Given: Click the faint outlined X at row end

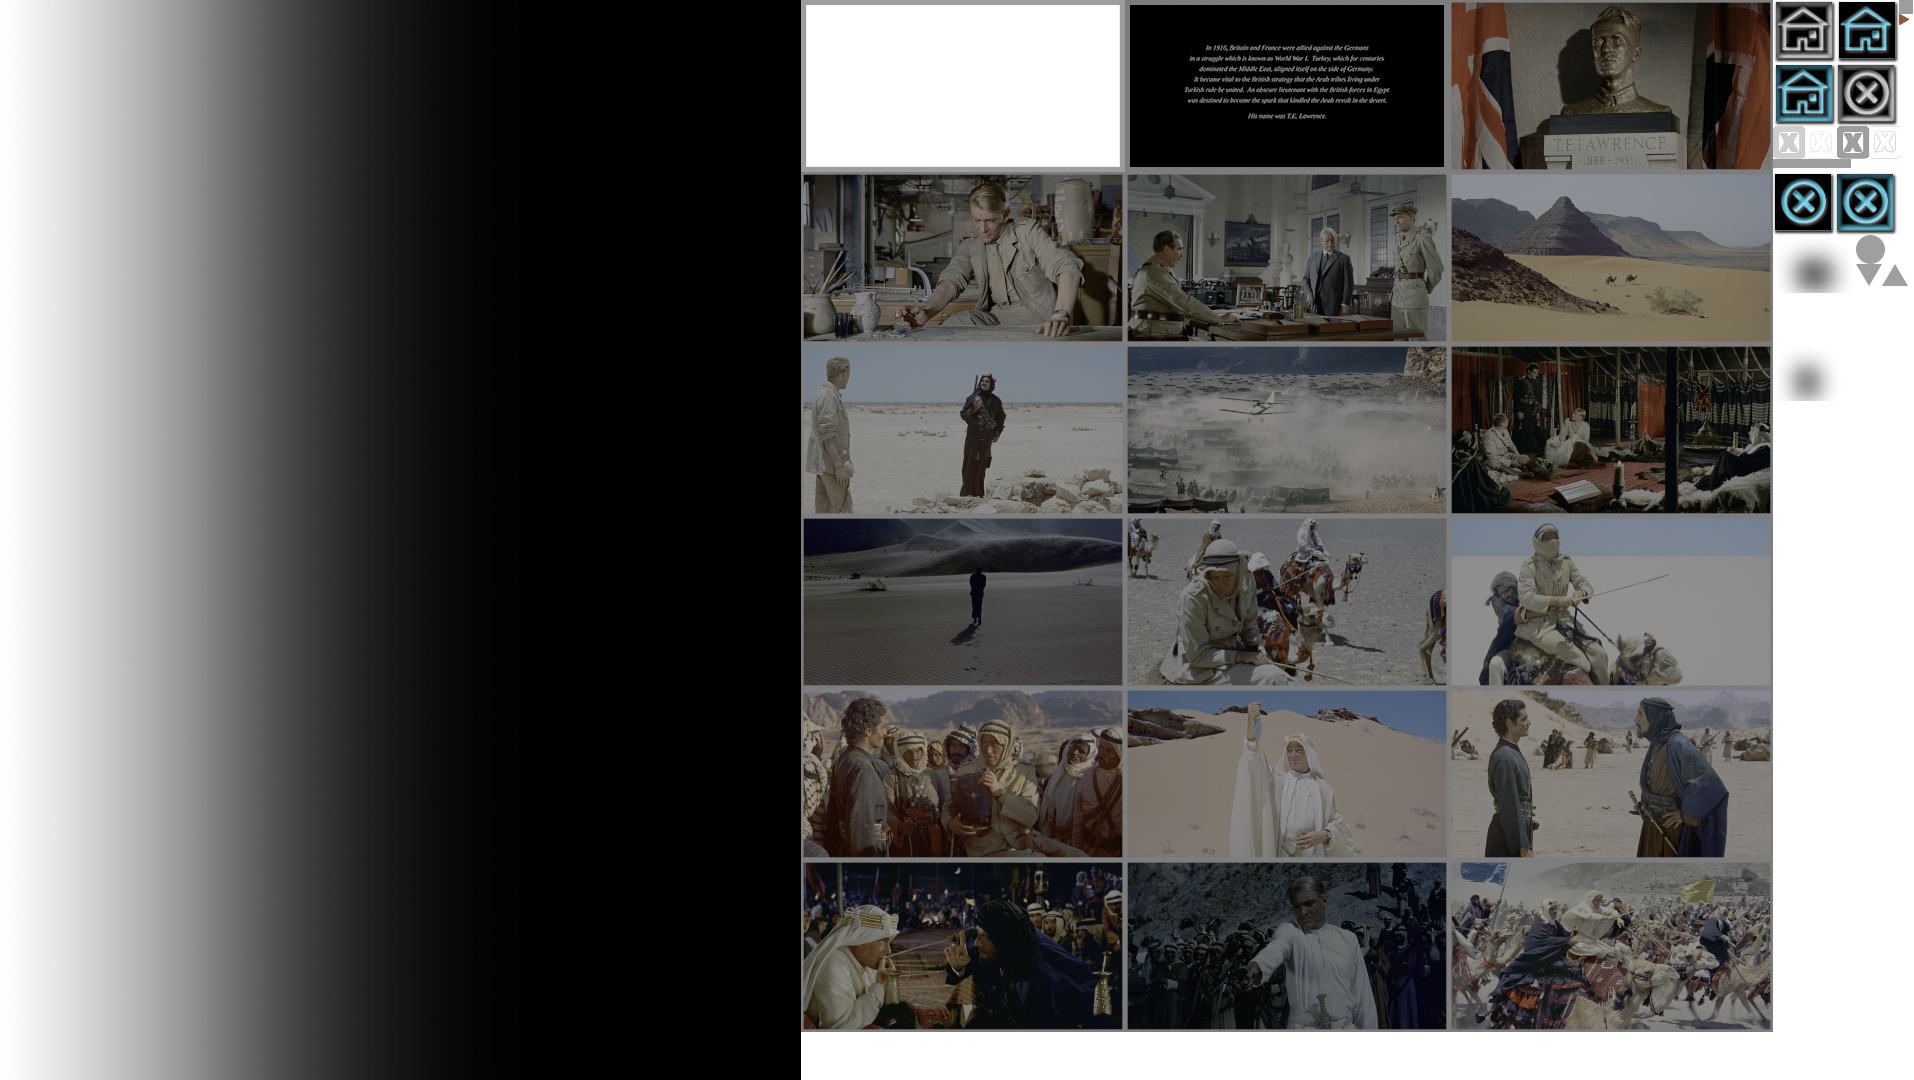Looking at the screenshot, I should point(1885,143).
